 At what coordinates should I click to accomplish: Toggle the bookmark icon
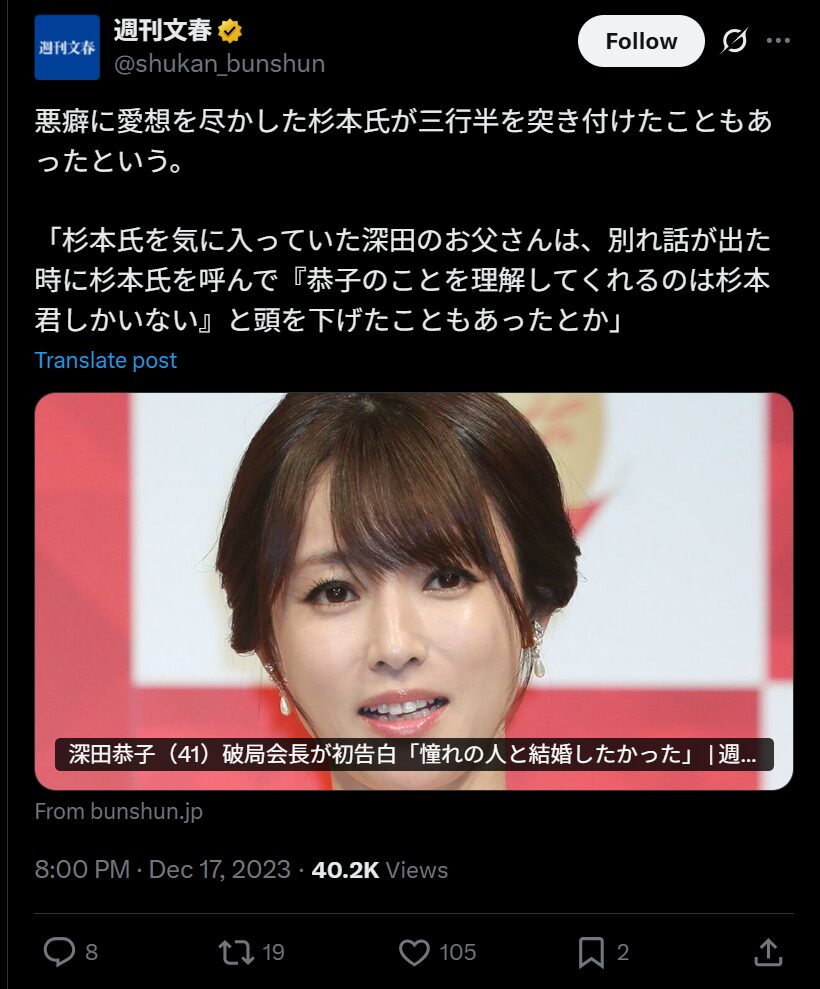point(591,952)
